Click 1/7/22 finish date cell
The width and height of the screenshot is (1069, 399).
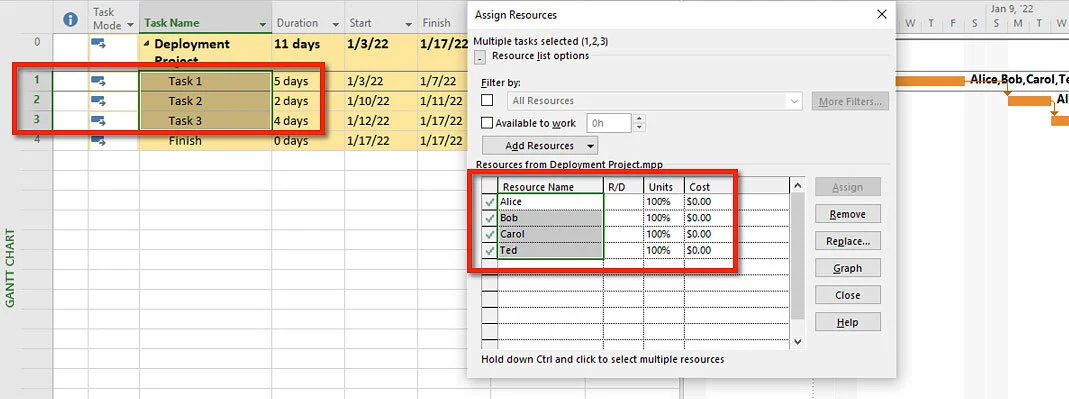coord(442,81)
